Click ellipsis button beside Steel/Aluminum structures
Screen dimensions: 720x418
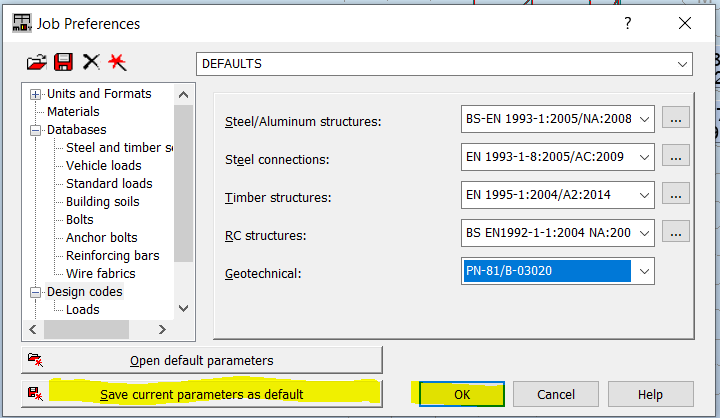tap(675, 119)
